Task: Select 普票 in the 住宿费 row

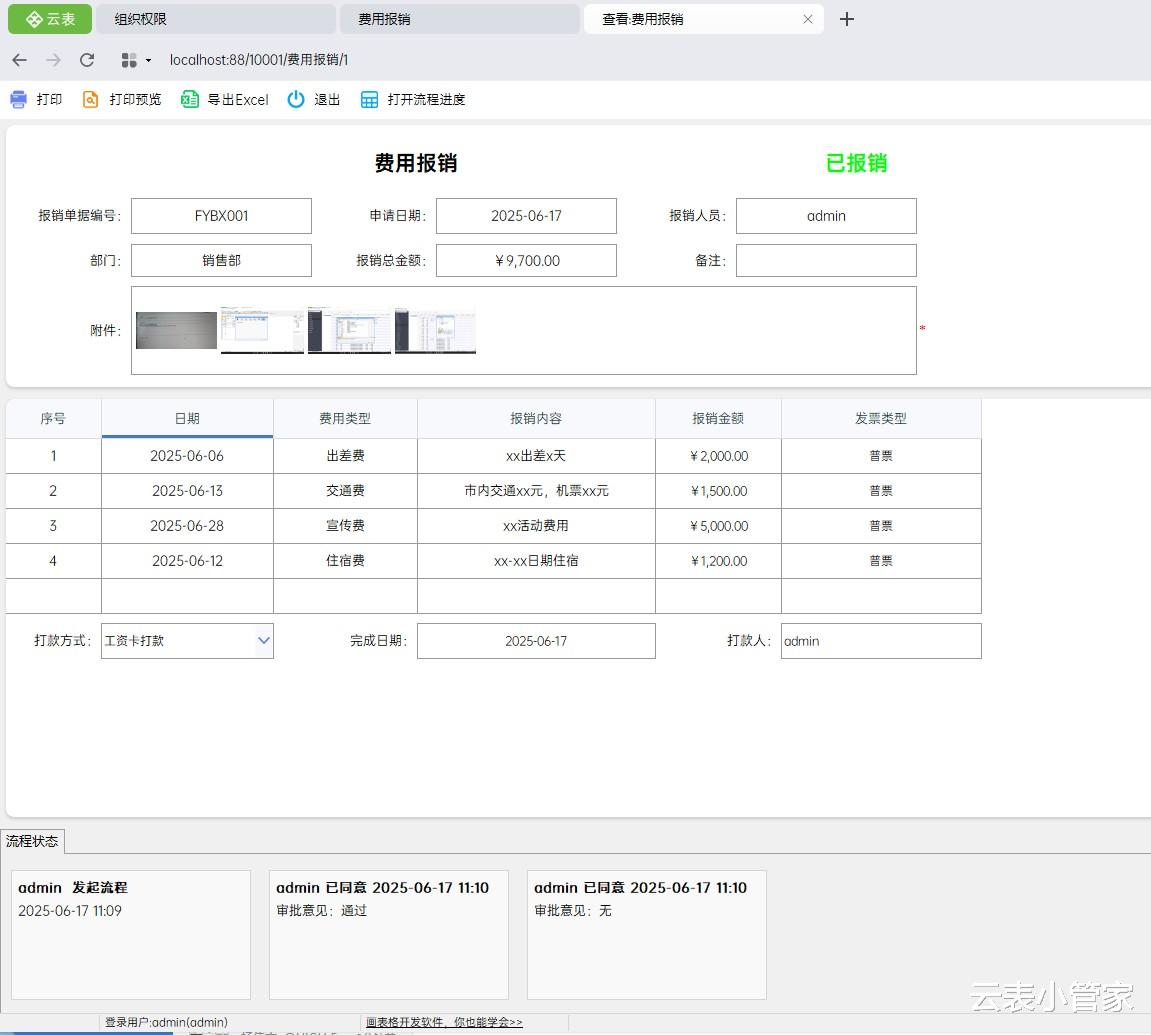Action: tap(881, 561)
